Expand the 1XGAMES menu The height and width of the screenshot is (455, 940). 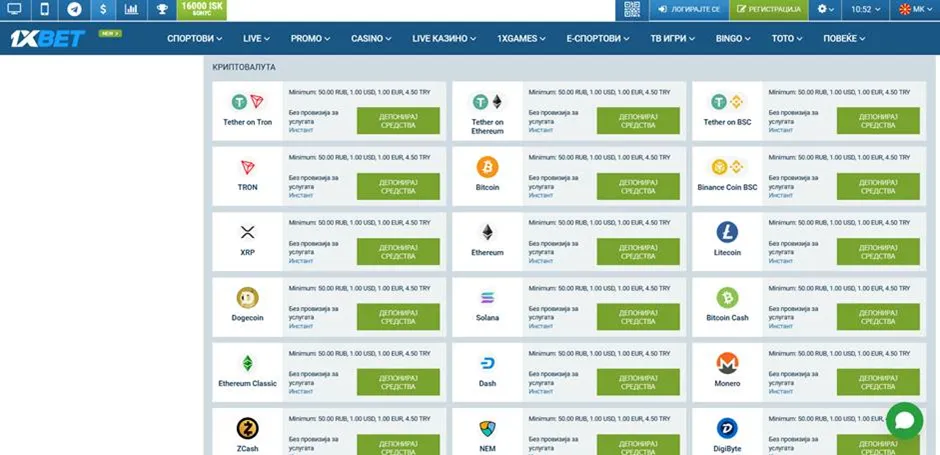pyautogui.click(x=521, y=38)
